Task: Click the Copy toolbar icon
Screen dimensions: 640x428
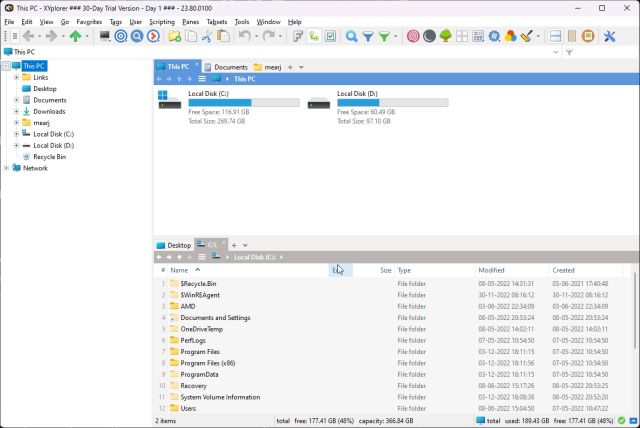Action: click(191, 36)
